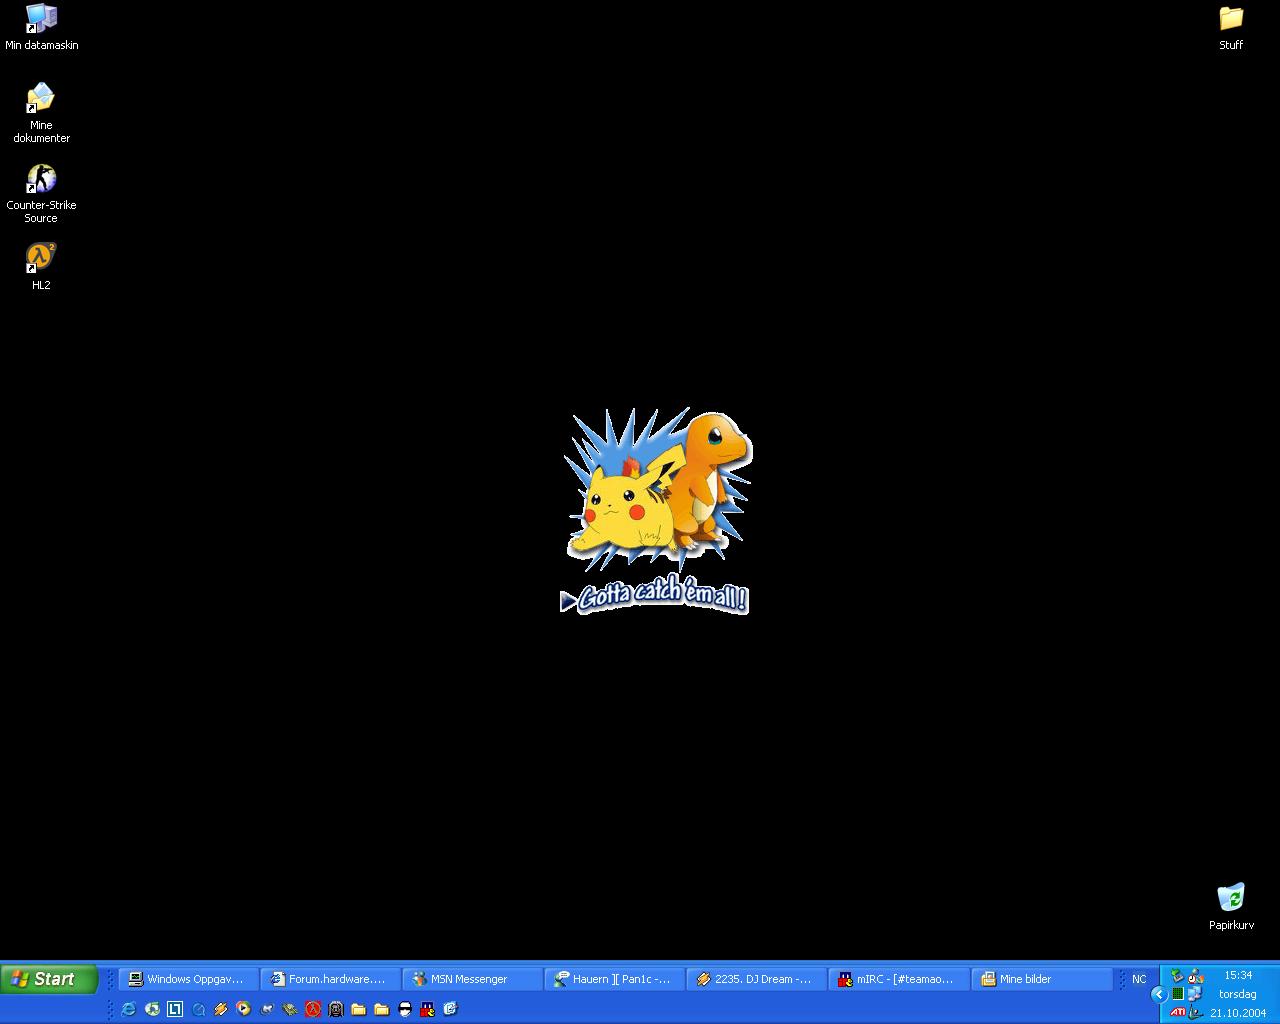Open the first yellow folder in Quick Launch
Image resolution: width=1280 pixels, height=1024 pixels.
(x=358, y=1009)
